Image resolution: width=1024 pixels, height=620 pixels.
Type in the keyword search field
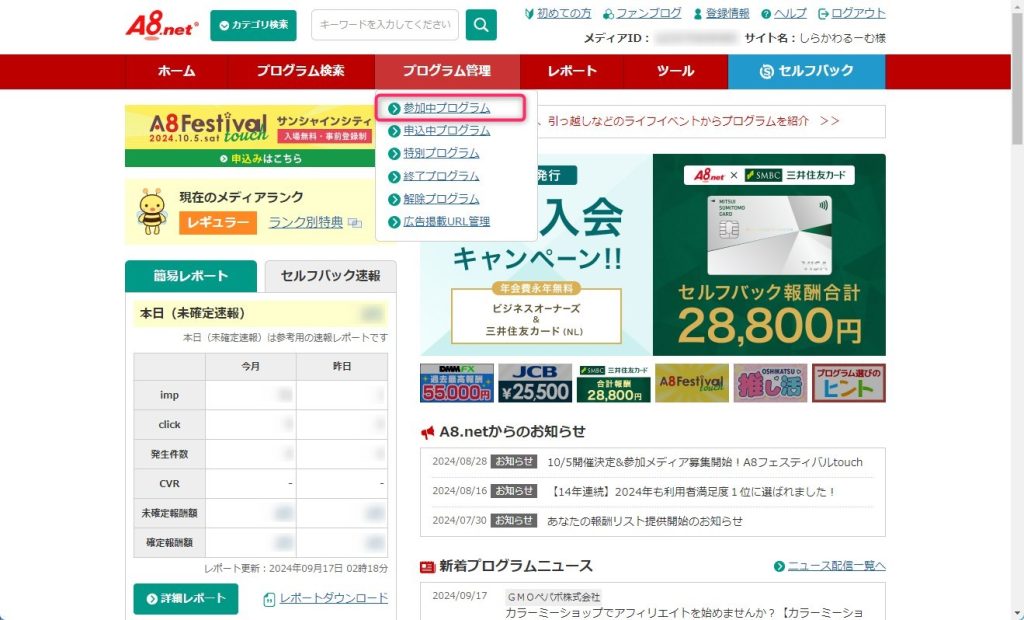[x=384, y=25]
